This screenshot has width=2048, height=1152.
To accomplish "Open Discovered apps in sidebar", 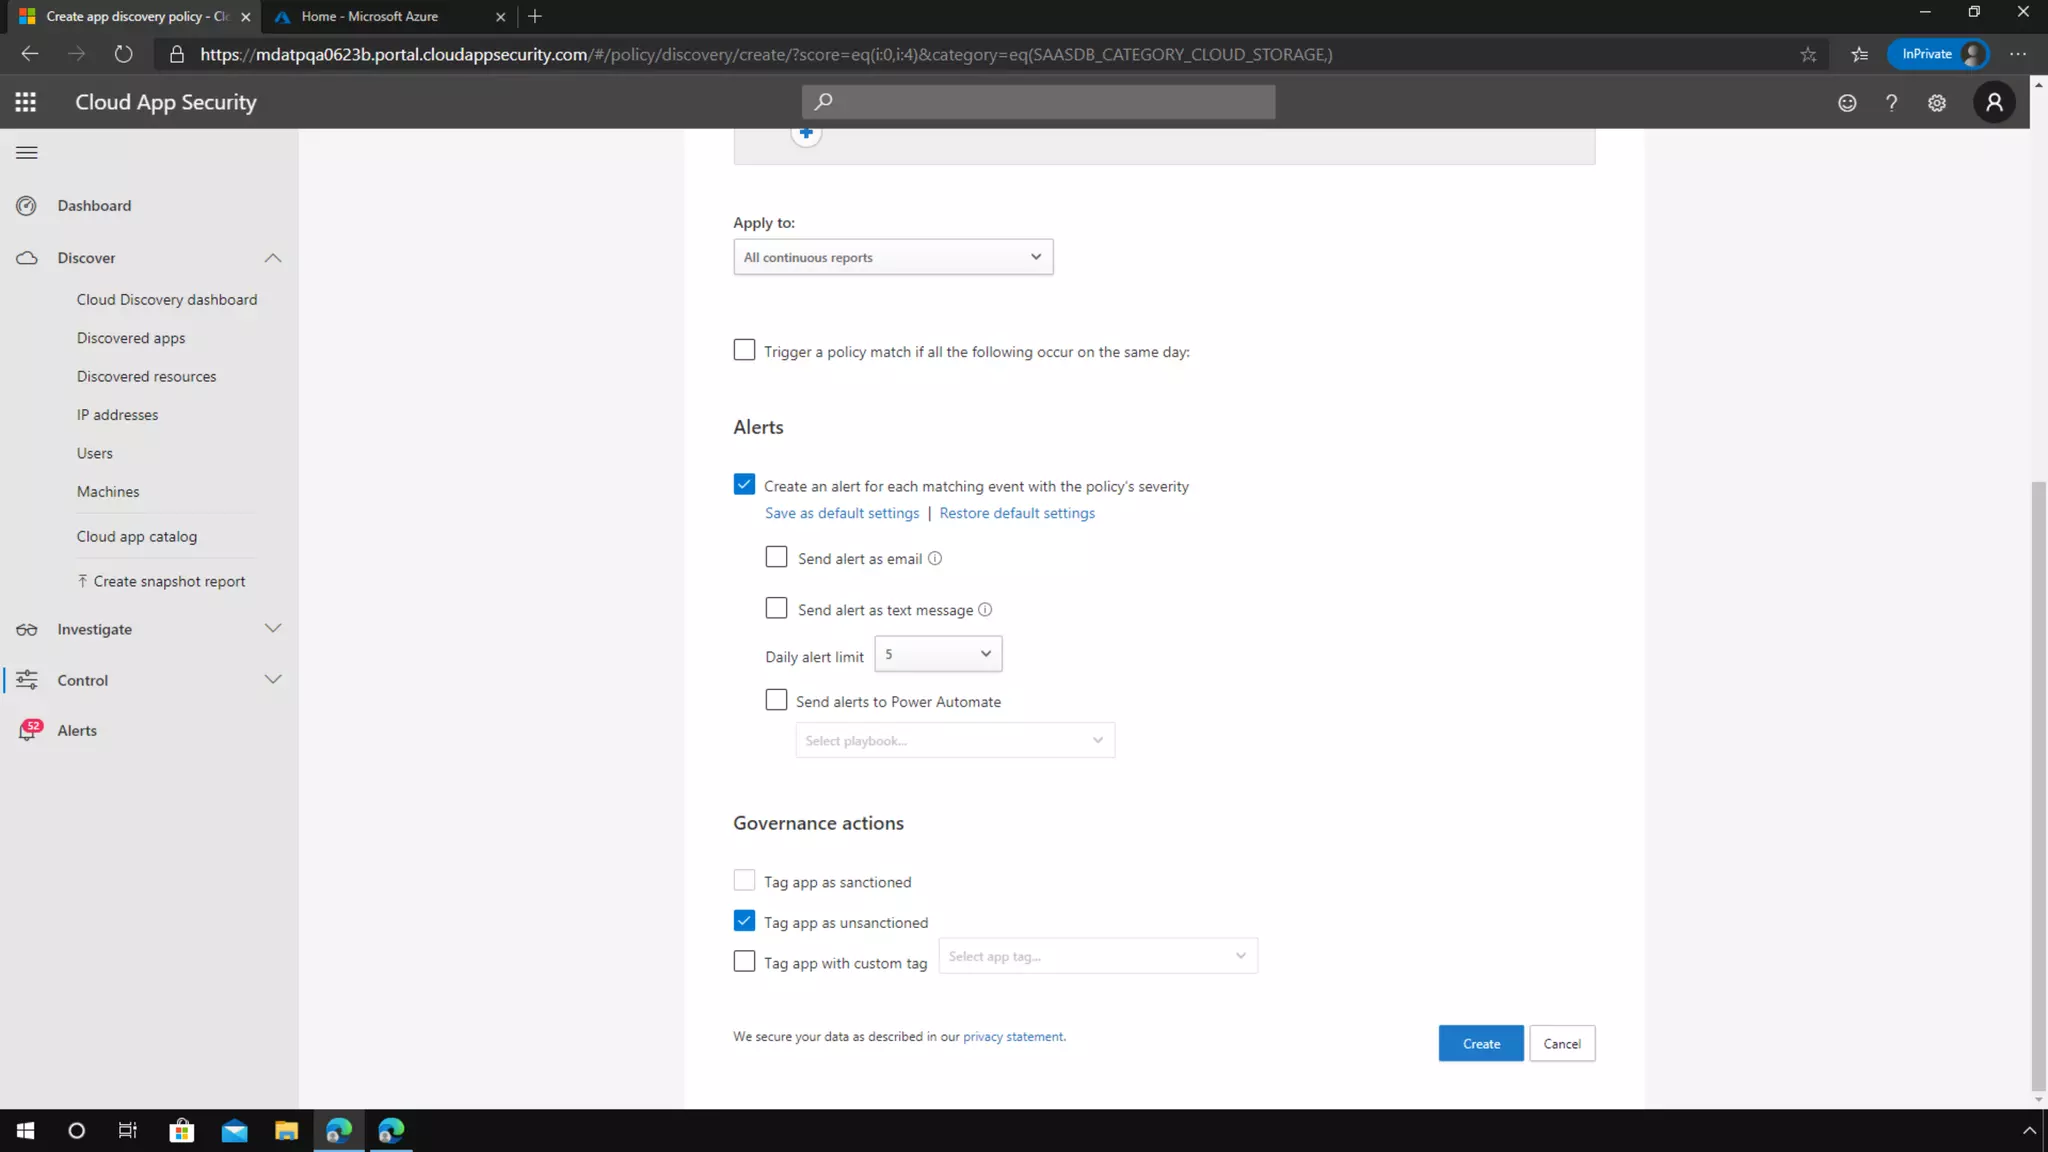I will 131,338.
